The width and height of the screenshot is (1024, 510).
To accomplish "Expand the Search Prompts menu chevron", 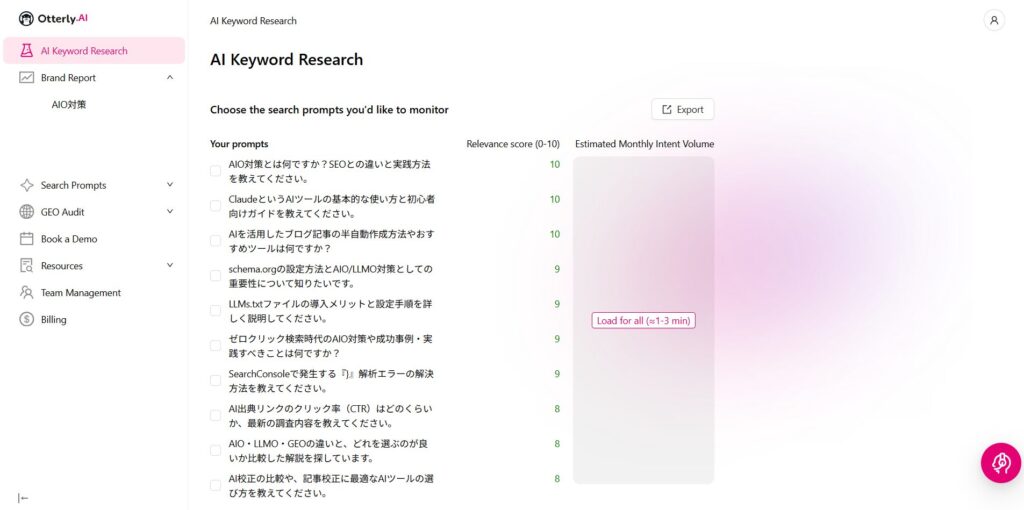I will pos(169,185).
